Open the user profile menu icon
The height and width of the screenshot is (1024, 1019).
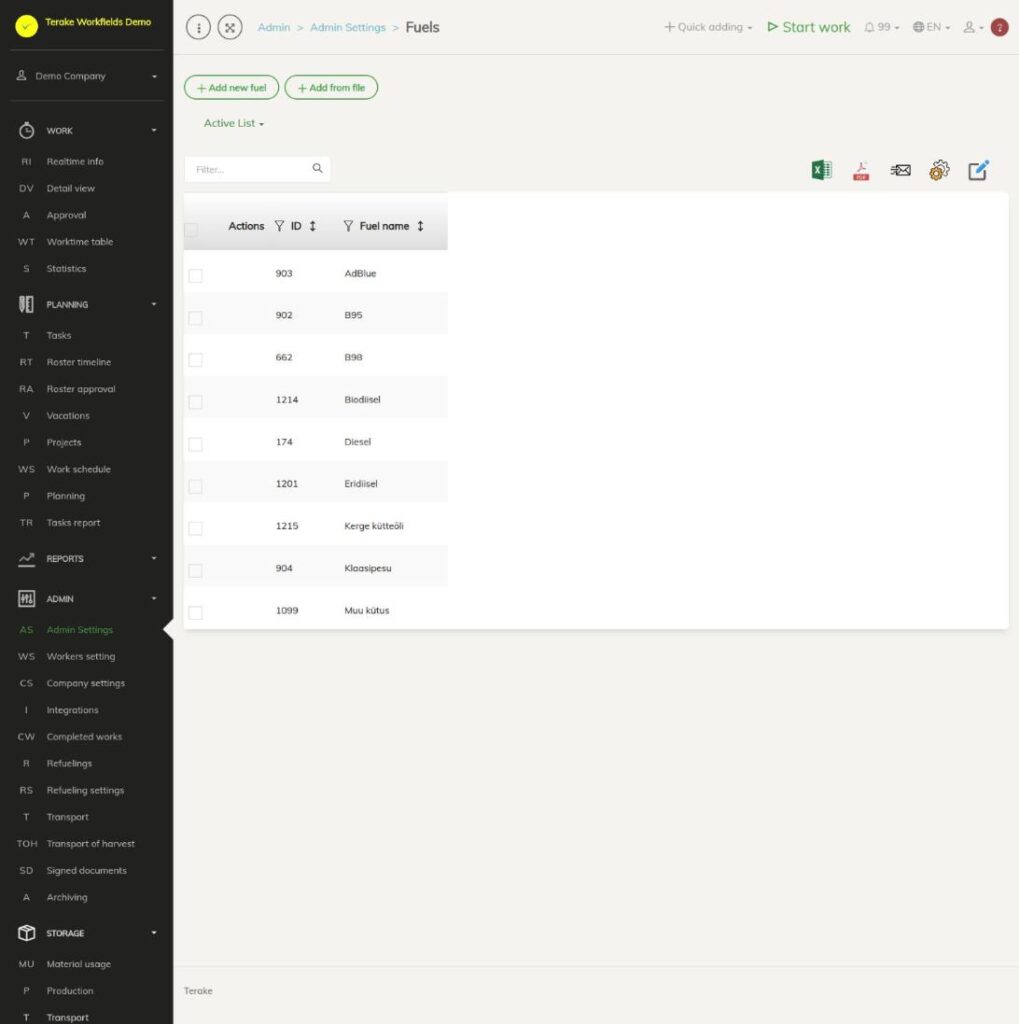973,27
